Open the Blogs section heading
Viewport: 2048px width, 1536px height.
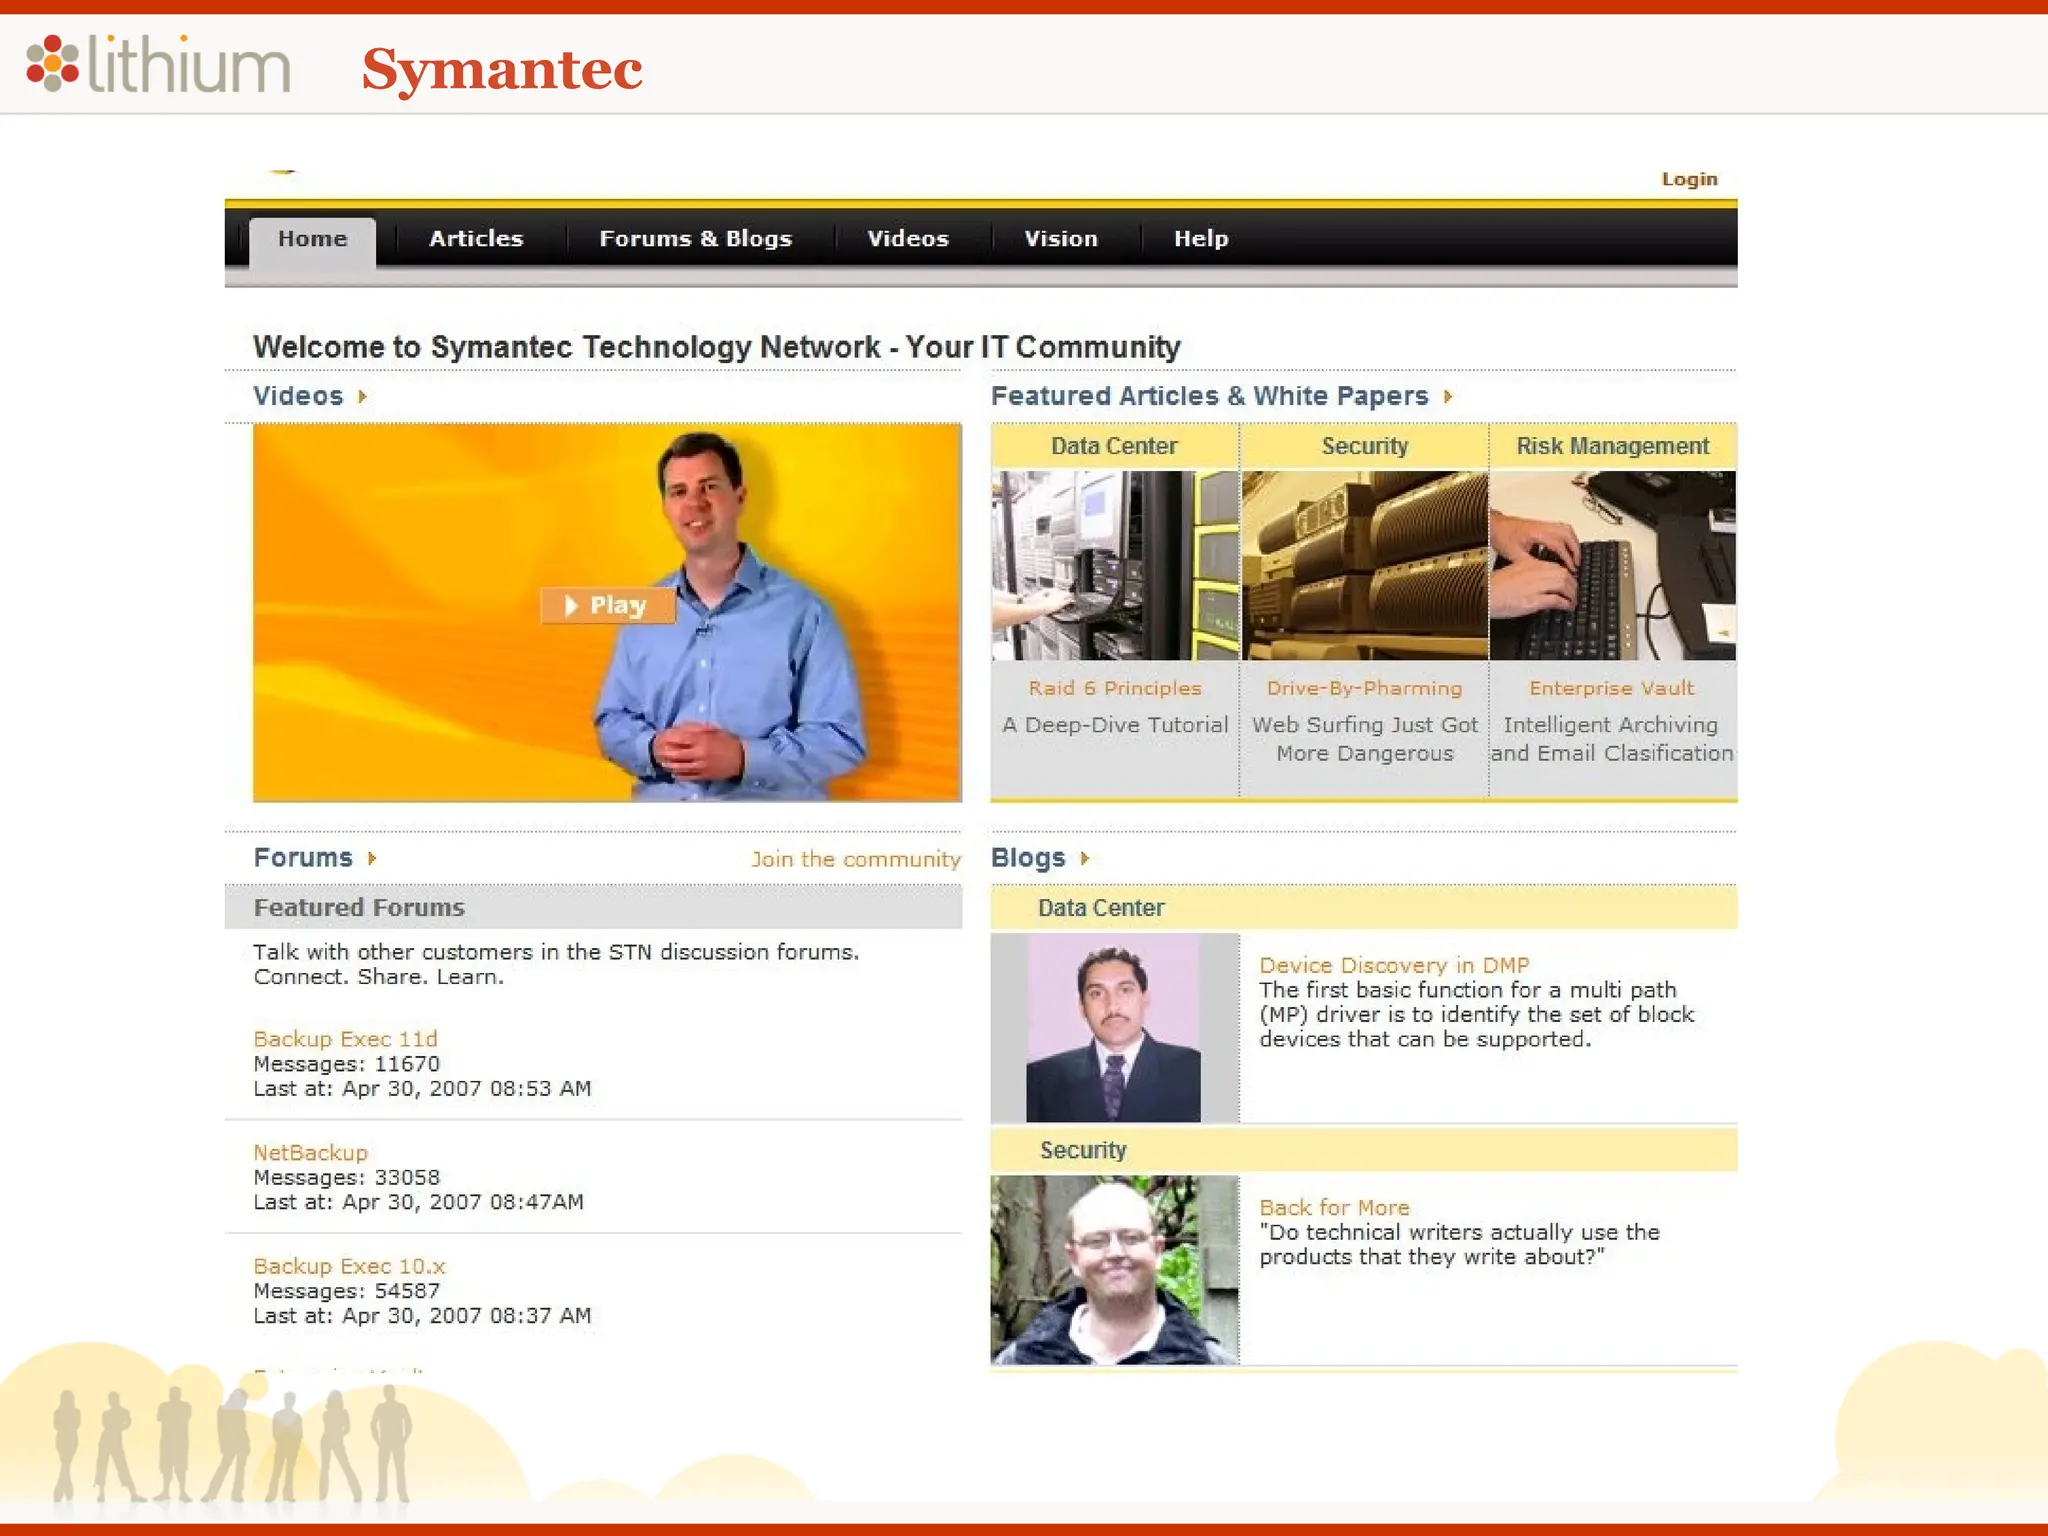point(1028,858)
